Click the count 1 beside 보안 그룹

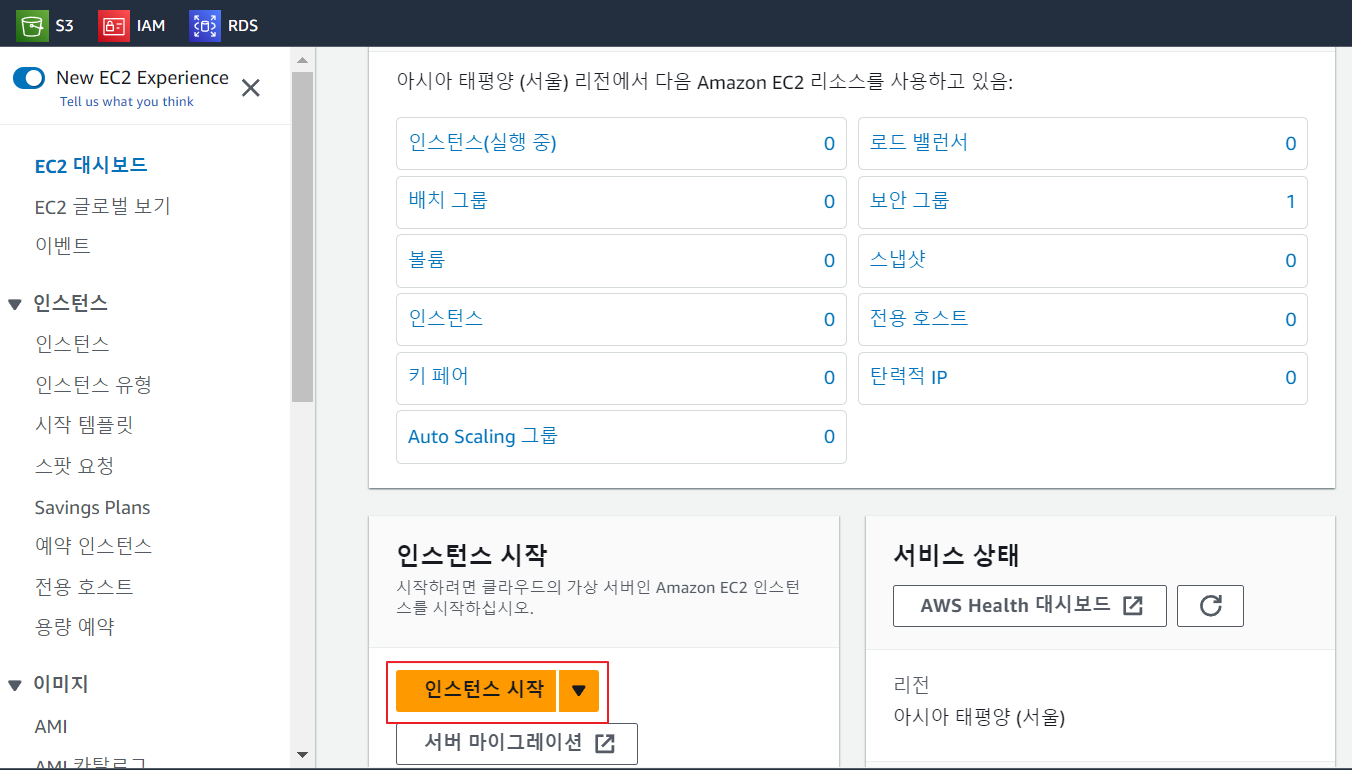click(1290, 202)
